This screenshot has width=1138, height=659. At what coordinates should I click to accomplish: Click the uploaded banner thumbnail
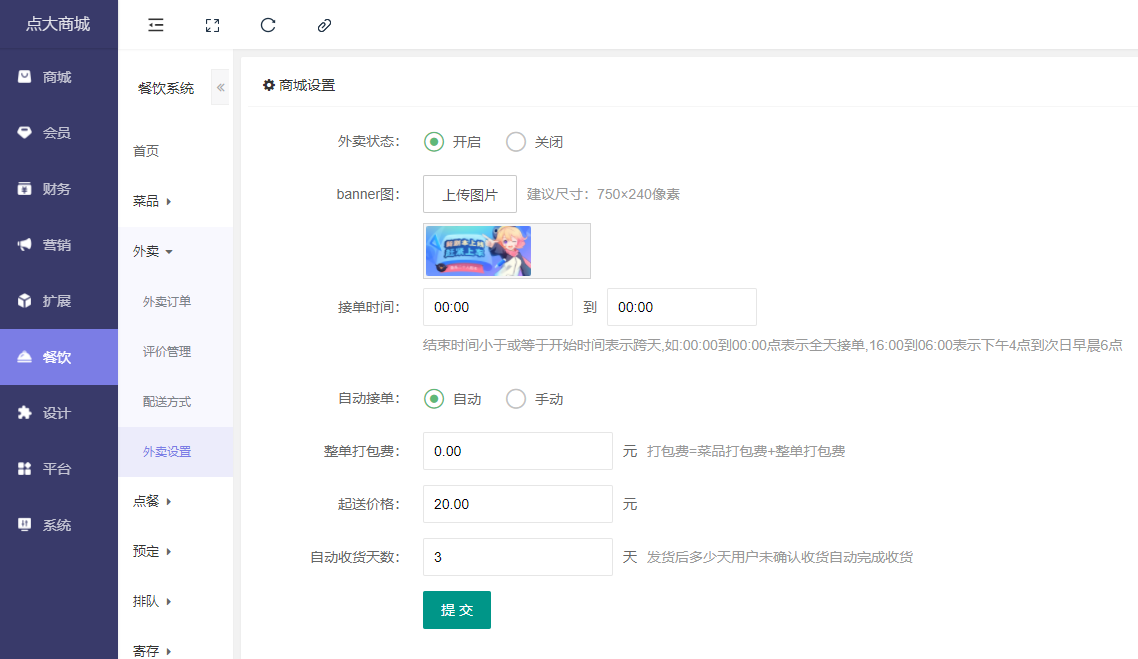[478, 251]
